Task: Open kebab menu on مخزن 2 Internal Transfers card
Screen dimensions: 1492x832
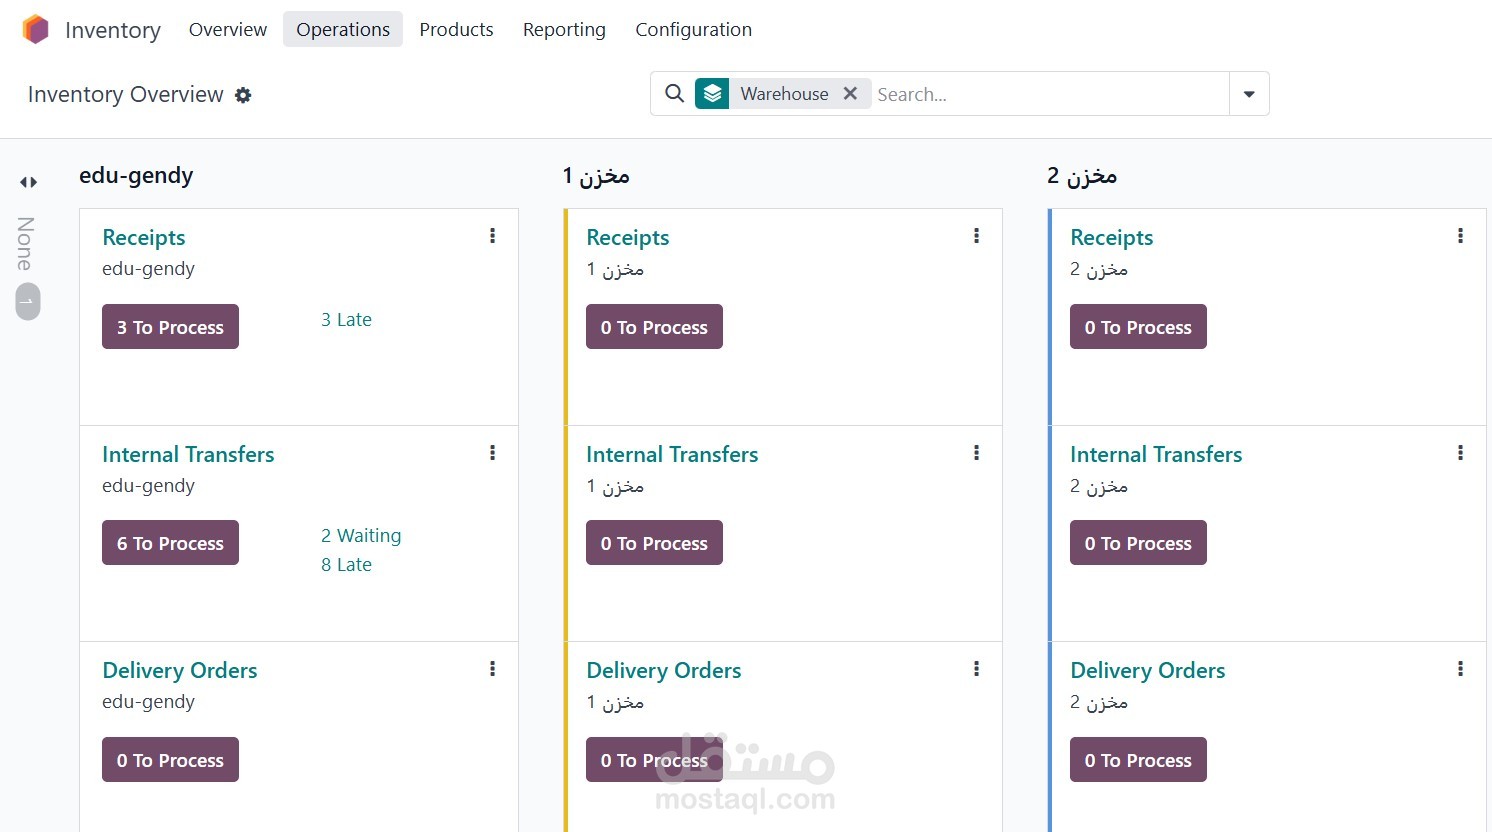Action: 1460,453
